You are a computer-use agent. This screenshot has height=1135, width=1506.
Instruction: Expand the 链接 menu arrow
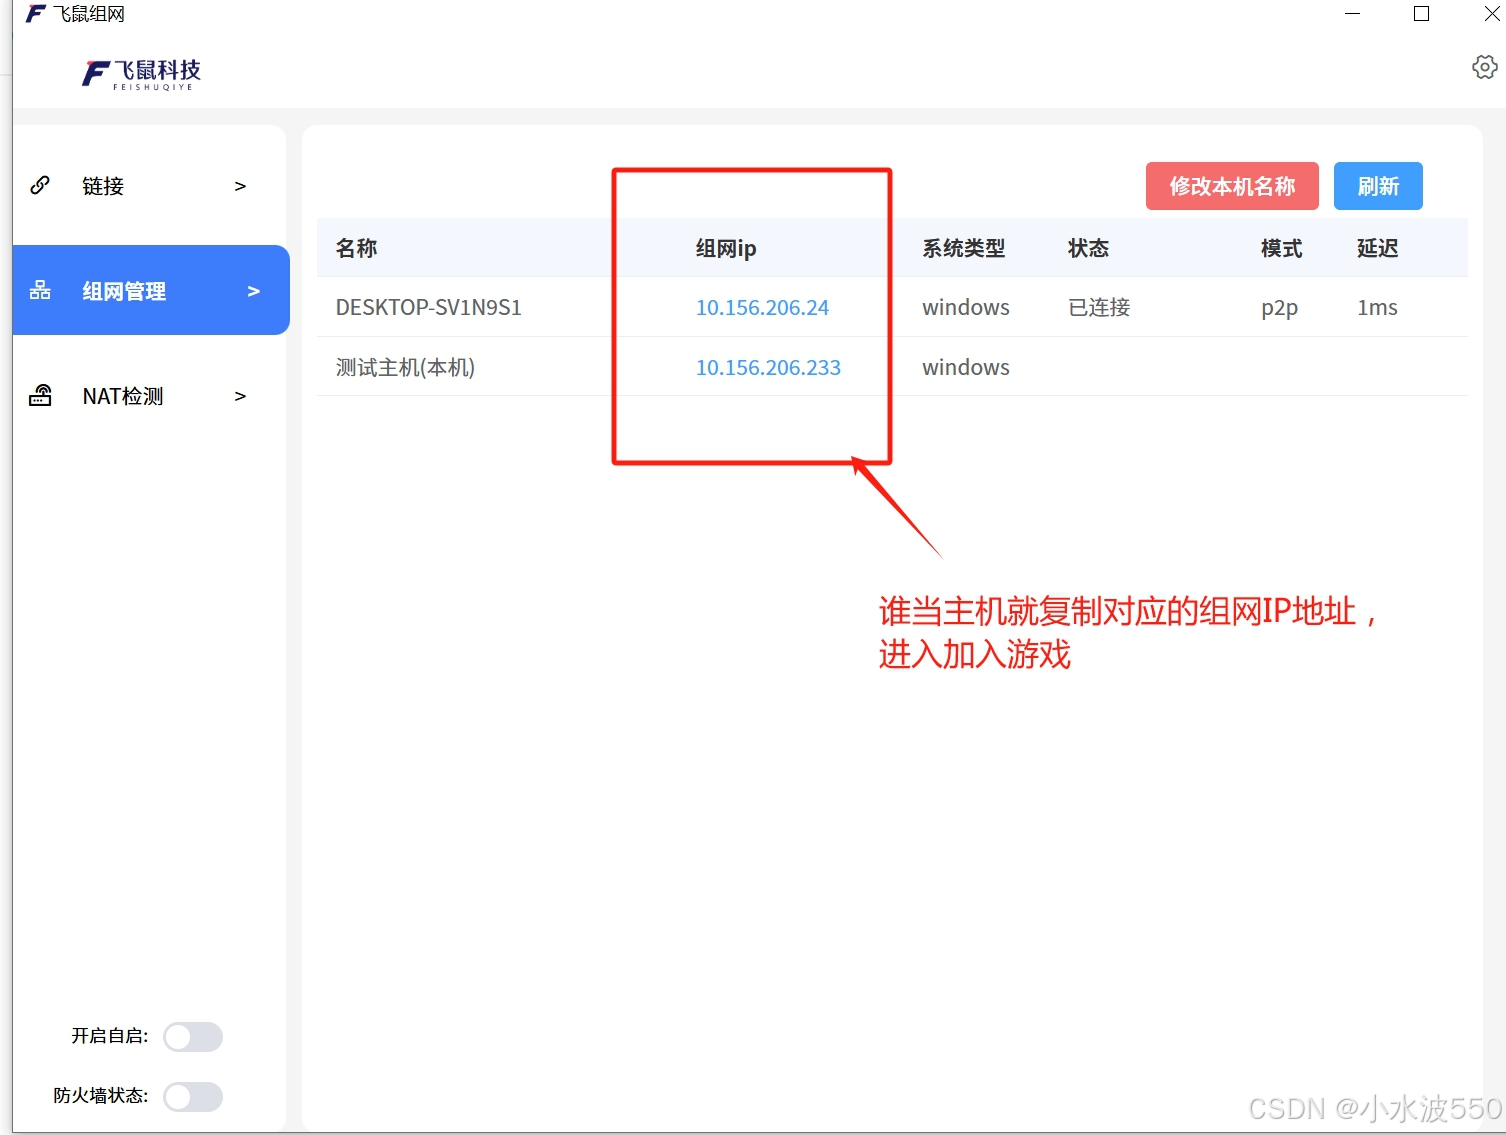240,186
